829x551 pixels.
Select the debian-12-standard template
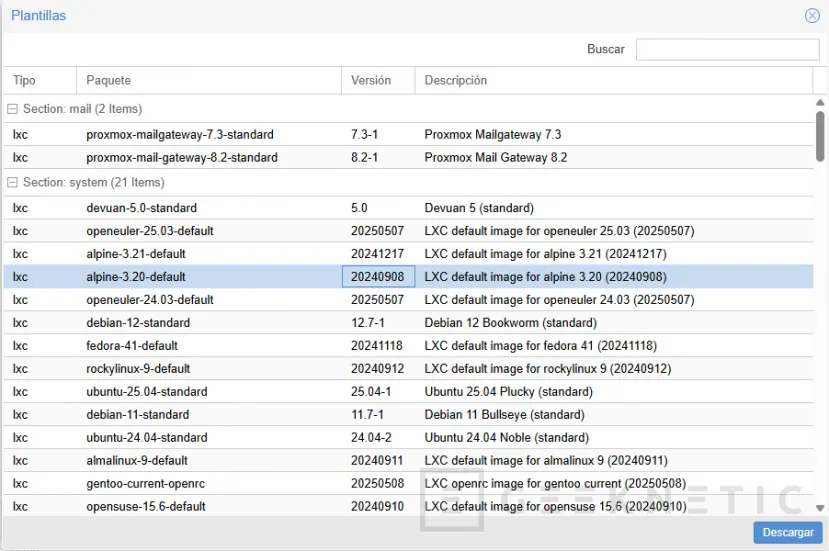pos(408,323)
